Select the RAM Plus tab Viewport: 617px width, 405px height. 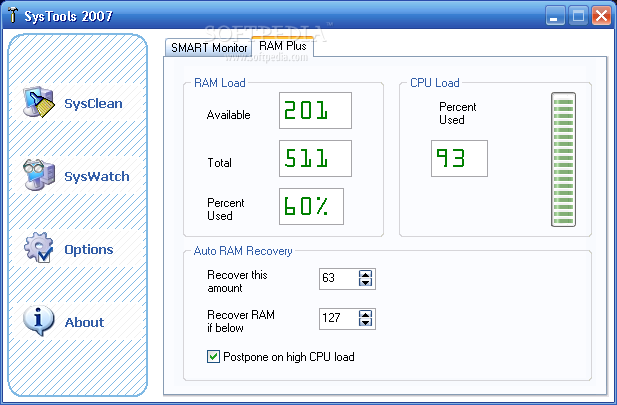pos(283,46)
